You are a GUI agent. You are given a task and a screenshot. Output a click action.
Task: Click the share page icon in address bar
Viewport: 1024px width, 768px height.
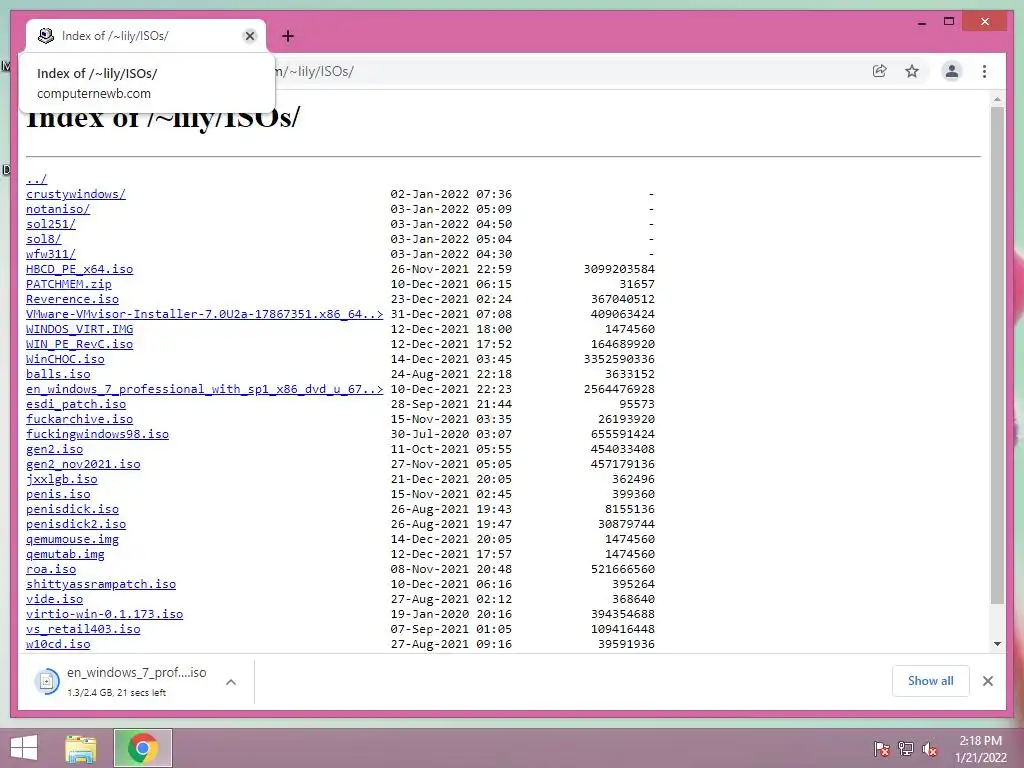coord(880,71)
